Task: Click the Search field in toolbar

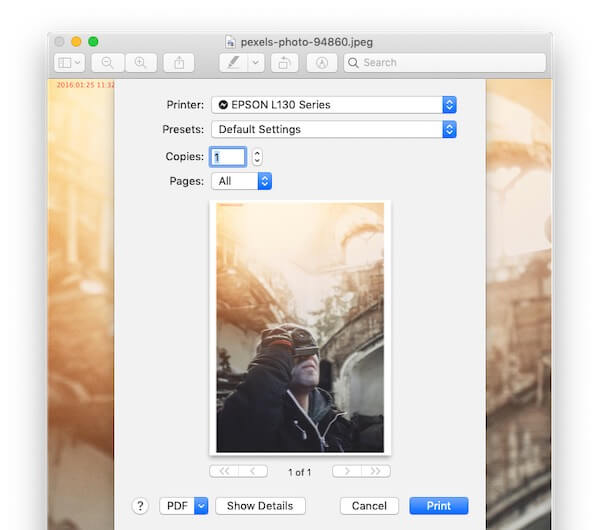Action: [x=445, y=63]
